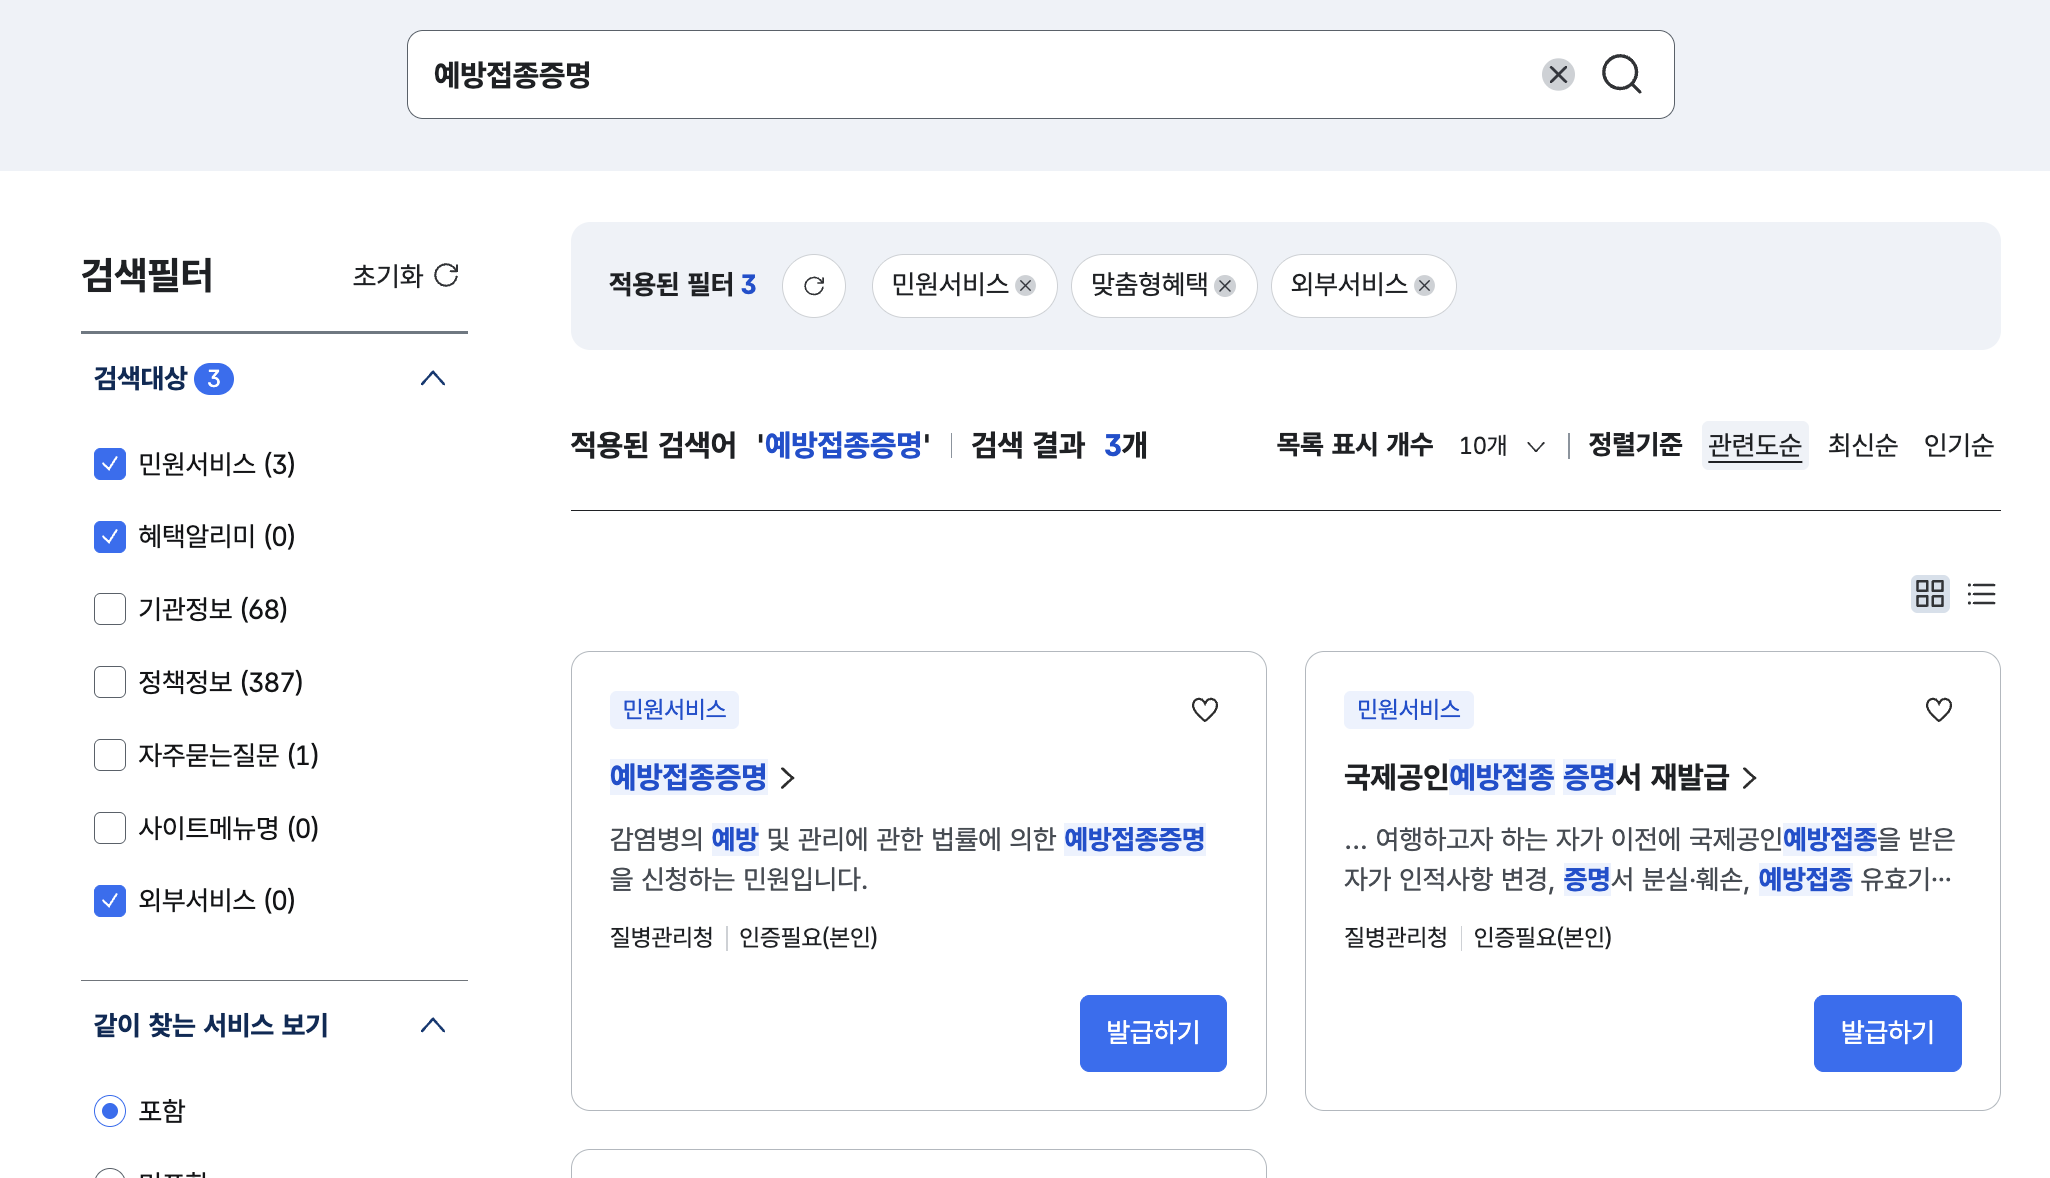Favorite the 국제공인예방접종 증명서 재발급 card
2050x1178 pixels.
[x=1938, y=710]
